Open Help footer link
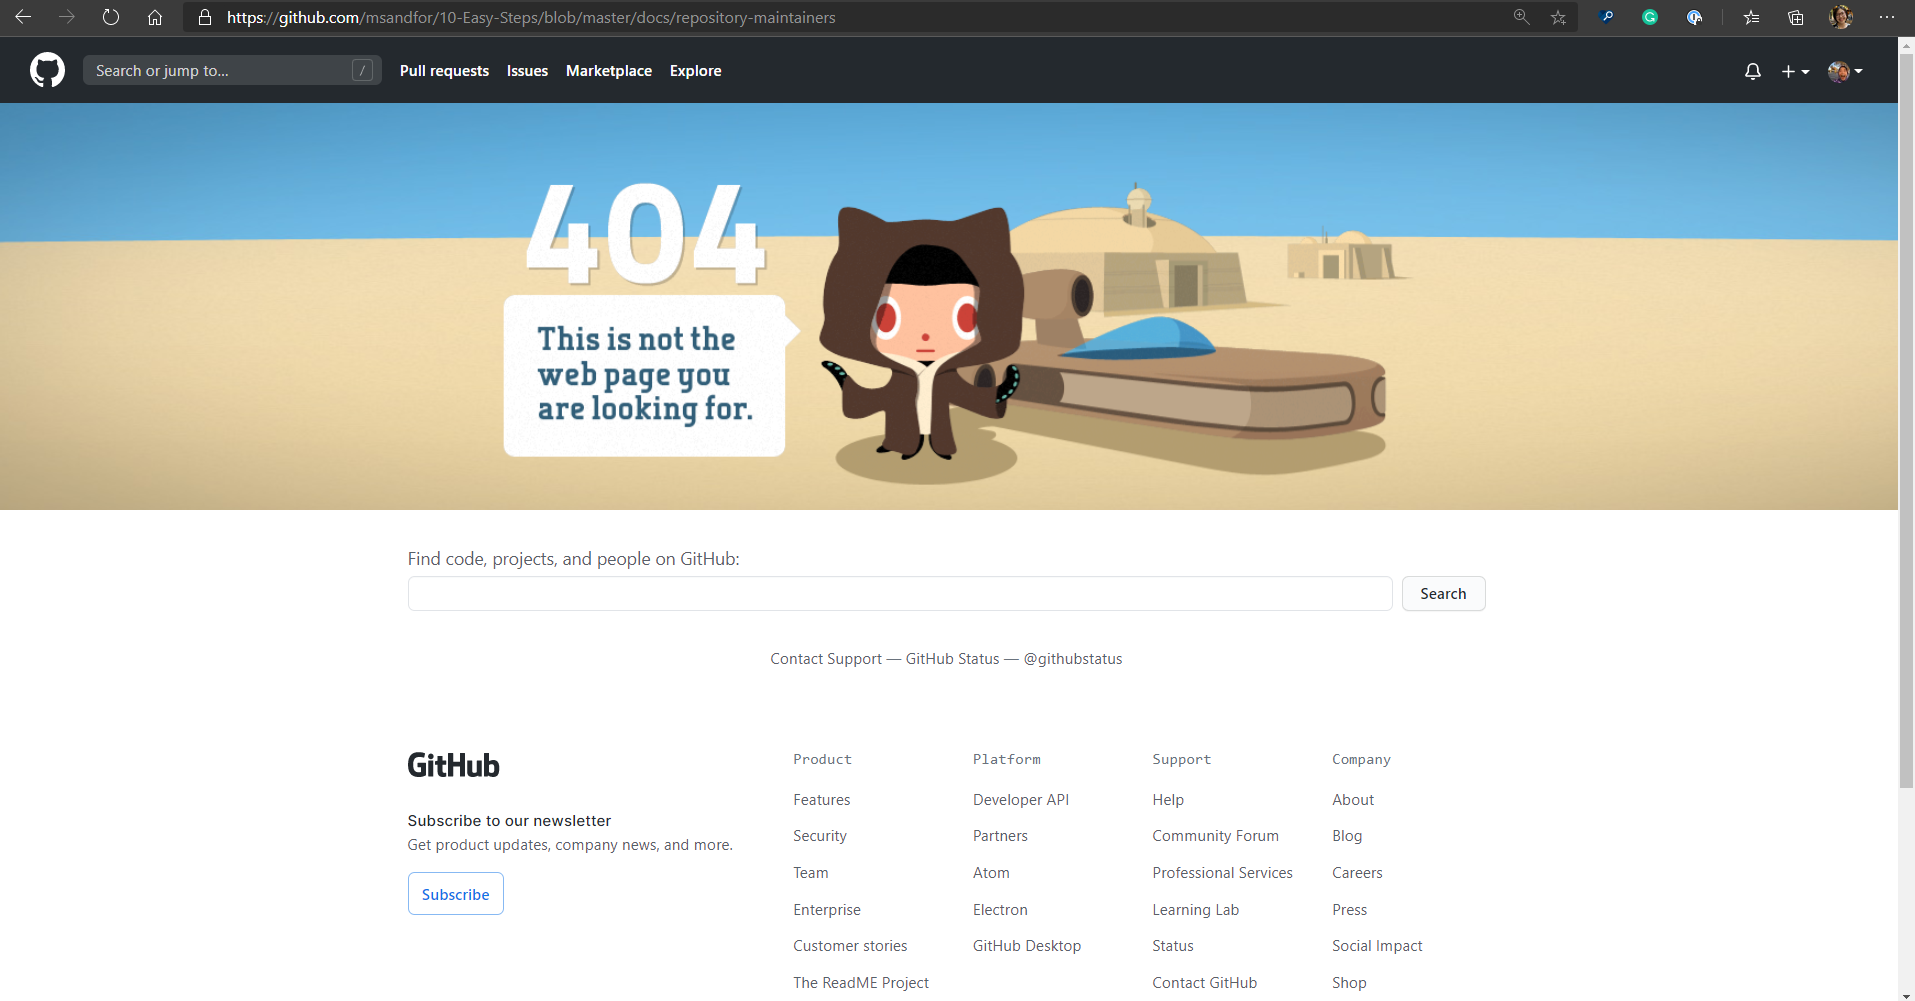 click(1168, 800)
